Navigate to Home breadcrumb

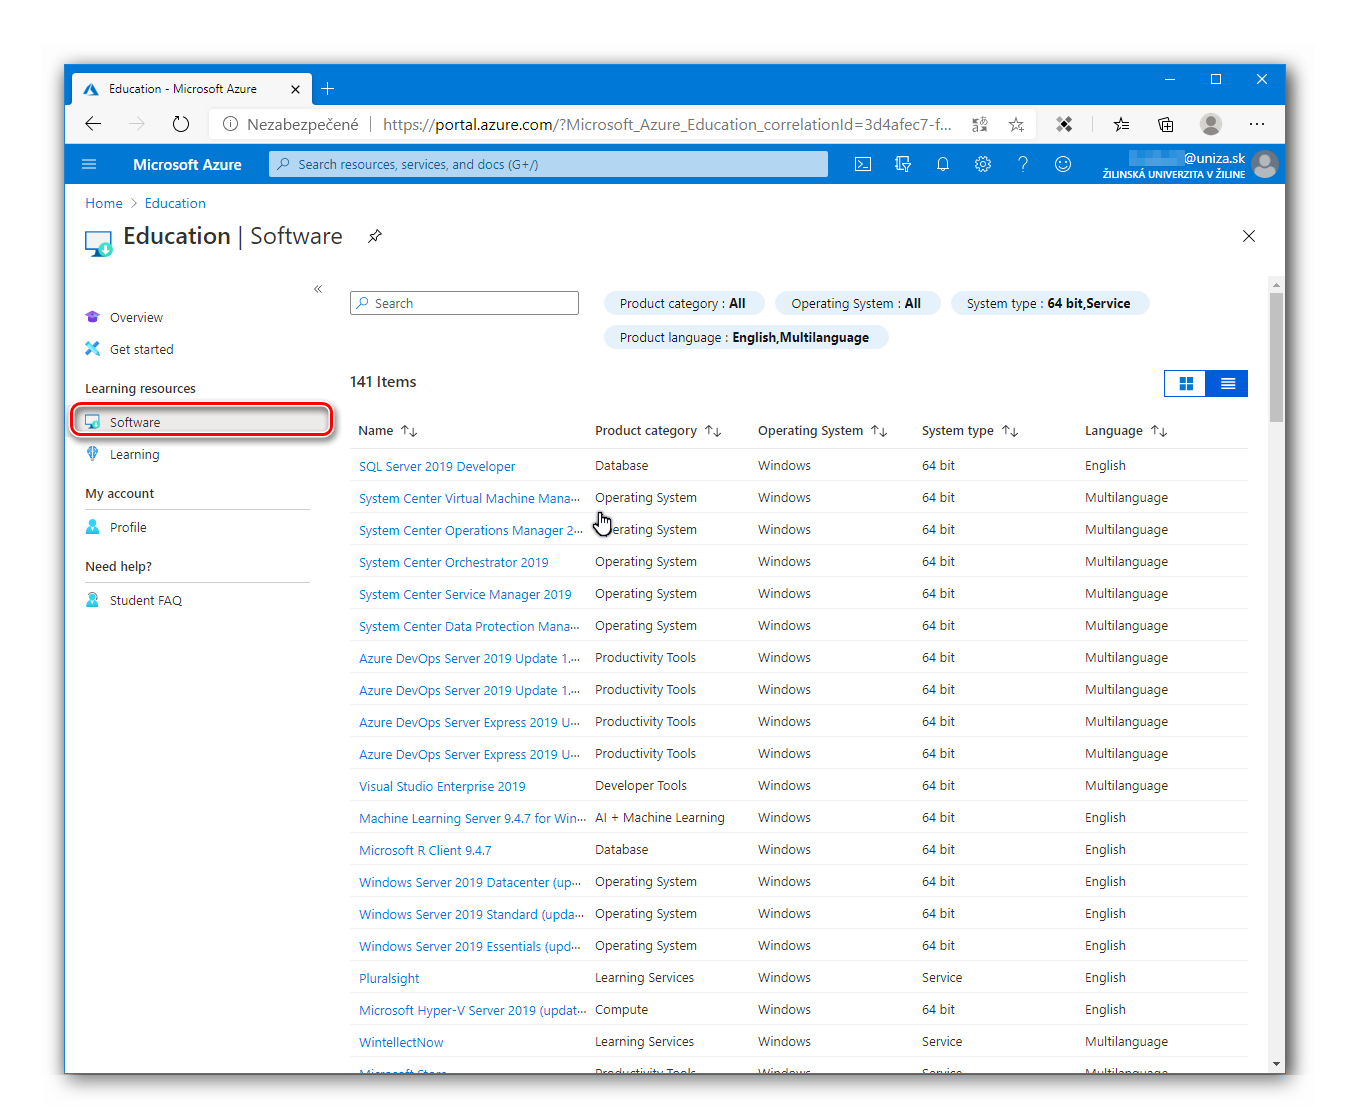pos(104,202)
